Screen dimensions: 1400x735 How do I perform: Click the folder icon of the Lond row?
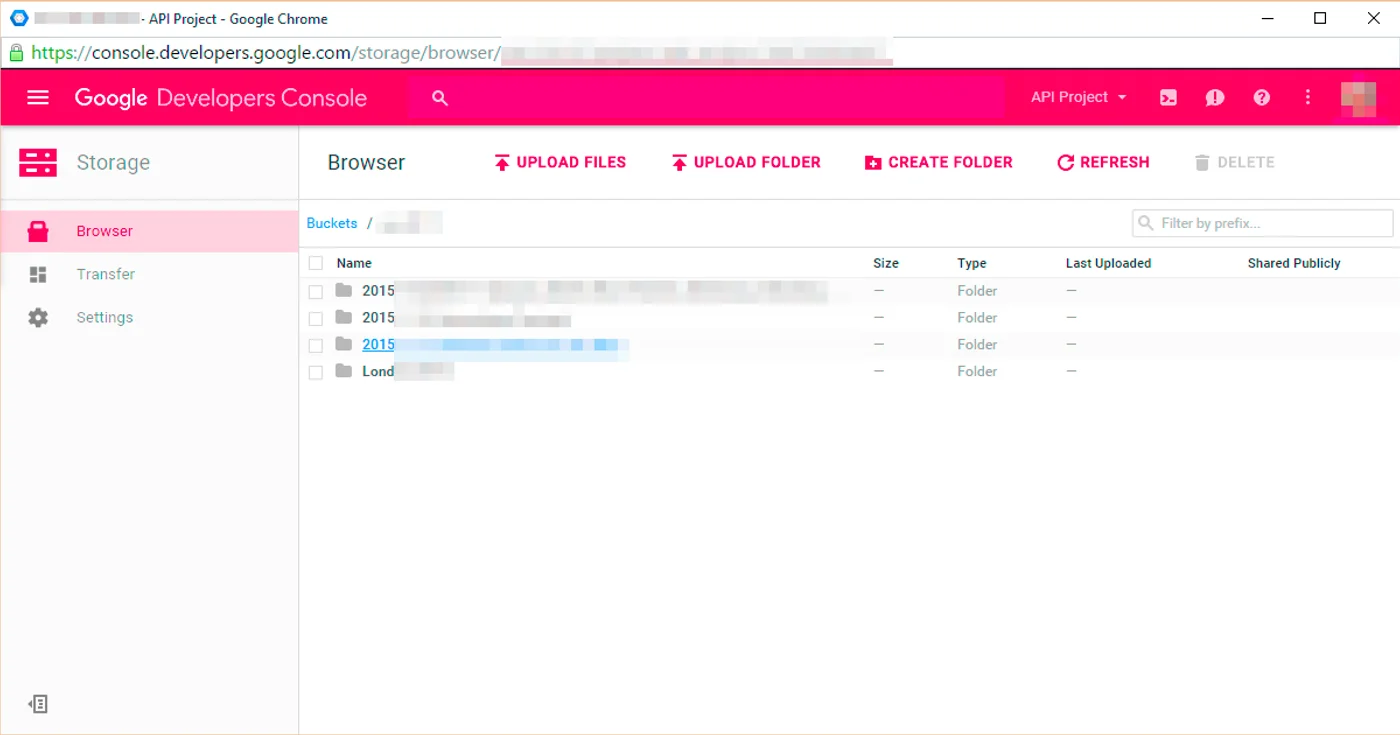(x=344, y=371)
